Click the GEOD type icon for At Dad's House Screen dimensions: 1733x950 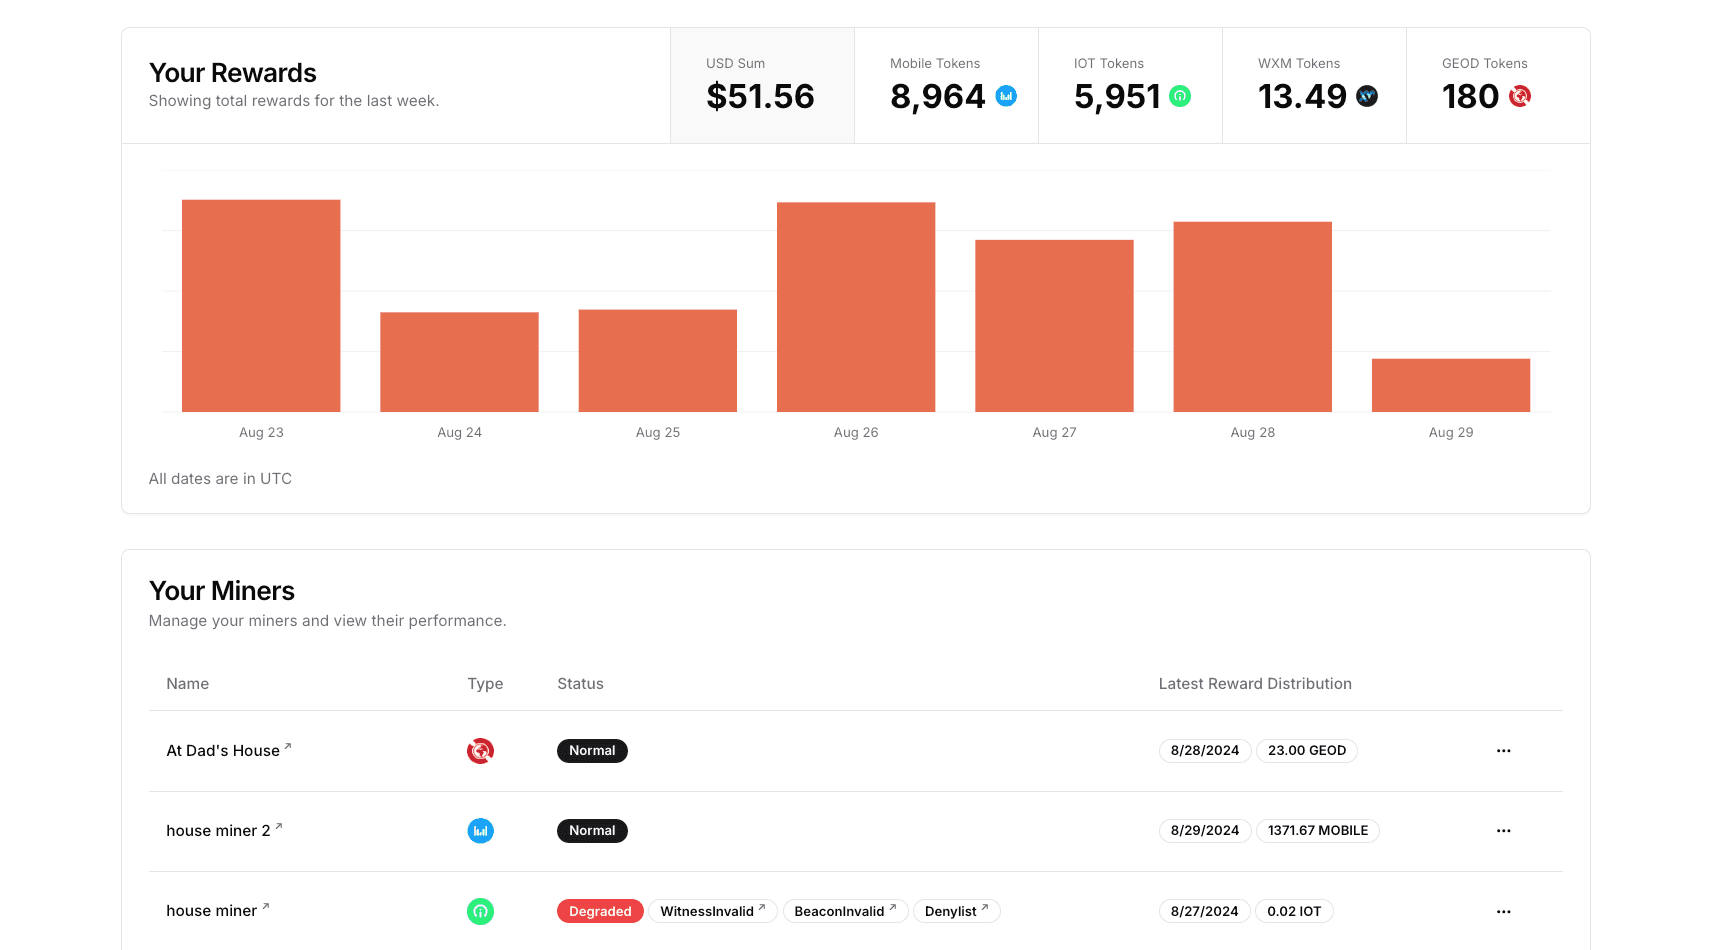(480, 751)
